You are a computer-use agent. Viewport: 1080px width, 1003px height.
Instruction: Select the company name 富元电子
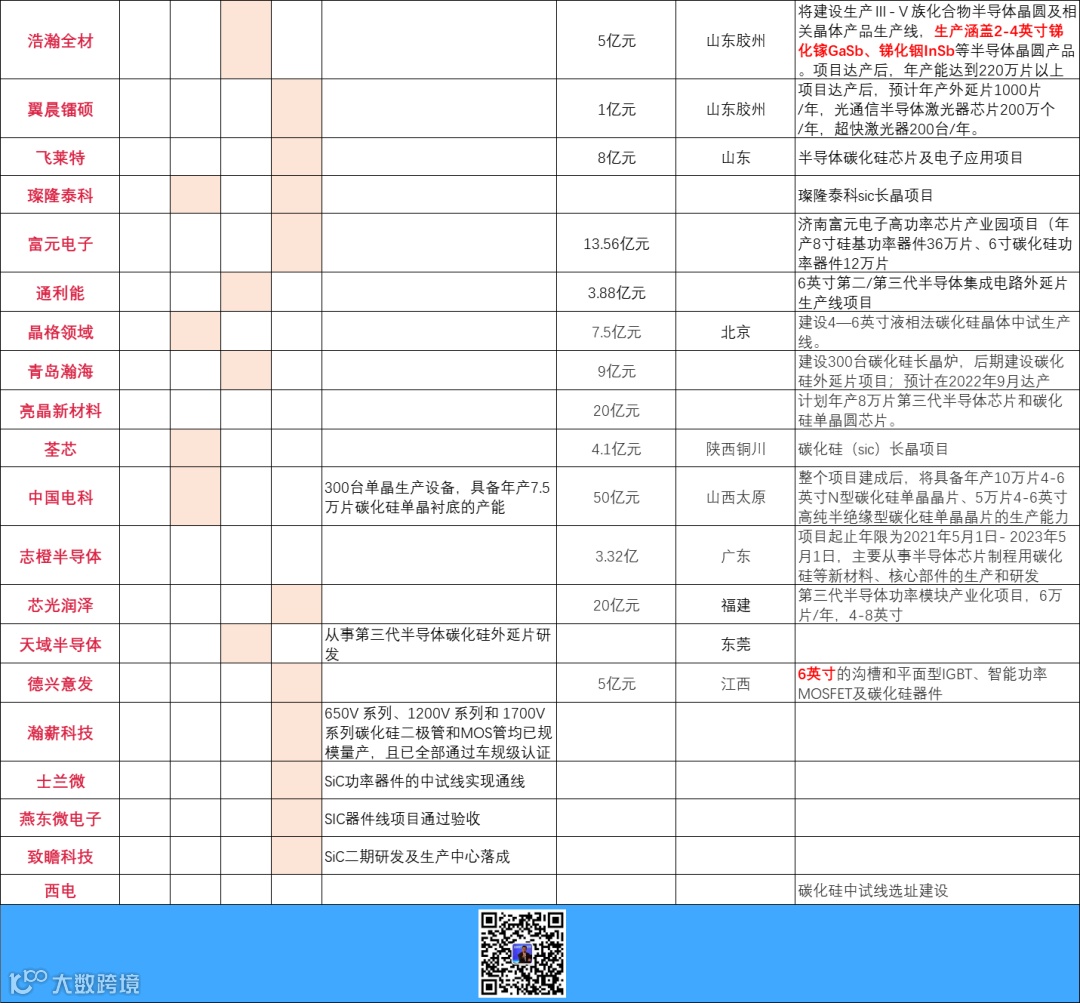(x=60, y=243)
